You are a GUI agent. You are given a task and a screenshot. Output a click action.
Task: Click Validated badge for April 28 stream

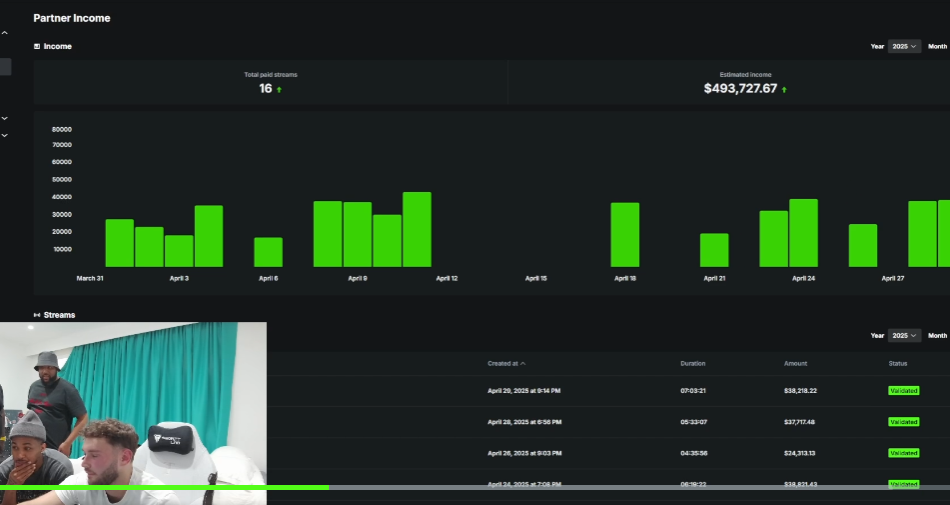(903, 421)
